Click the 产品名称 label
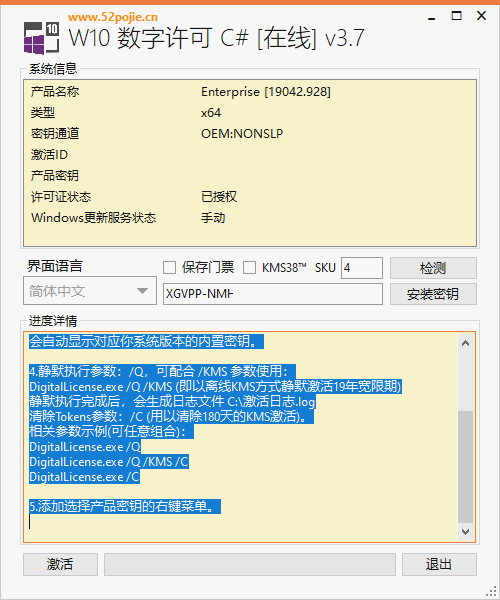Screen dimensions: 500x600 tap(55, 92)
